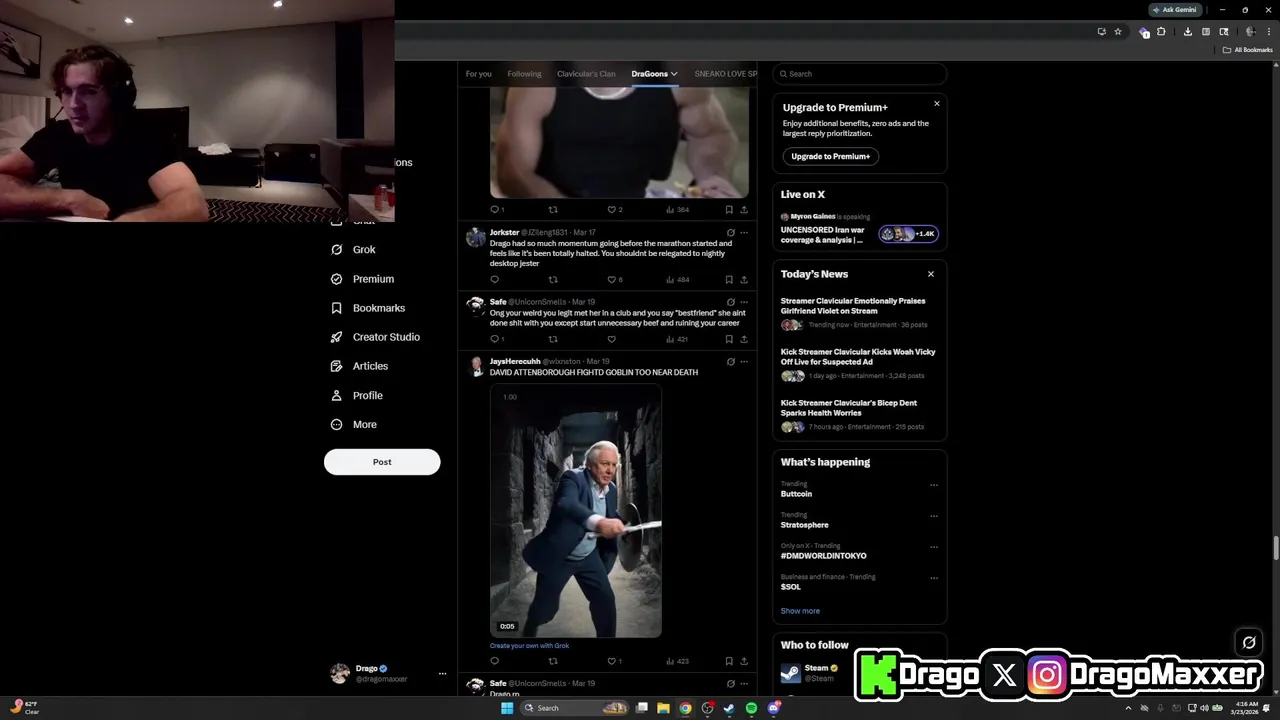
Task: Like JaysHerecuhh's Attenborough post
Action: [x=611, y=661]
